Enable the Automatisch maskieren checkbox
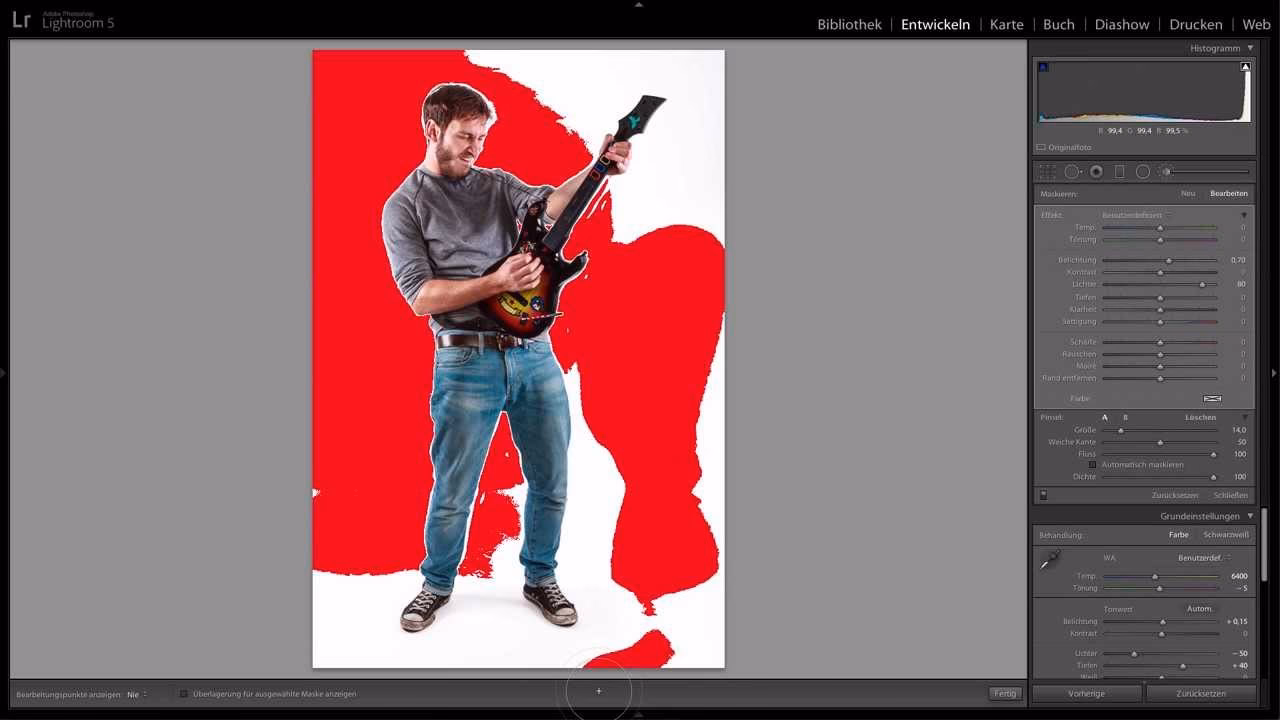1280x720 pixels. pyautogui.click(x=1094, y=465)
